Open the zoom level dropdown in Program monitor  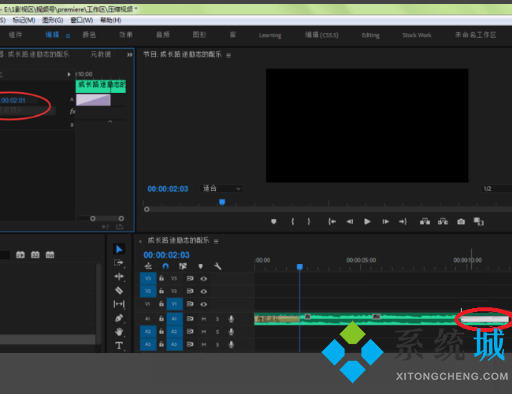(x=221, y=188)
